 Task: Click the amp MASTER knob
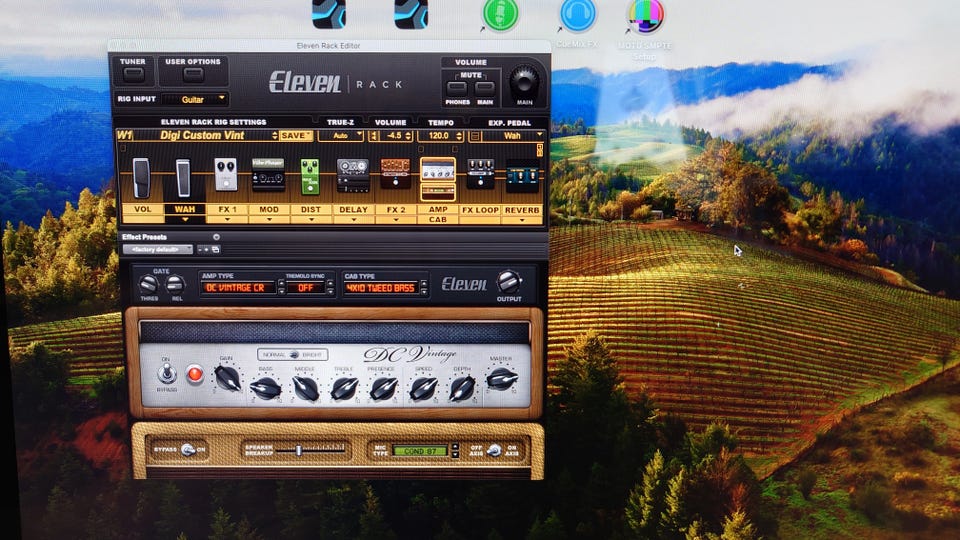(x=501, y=379)
